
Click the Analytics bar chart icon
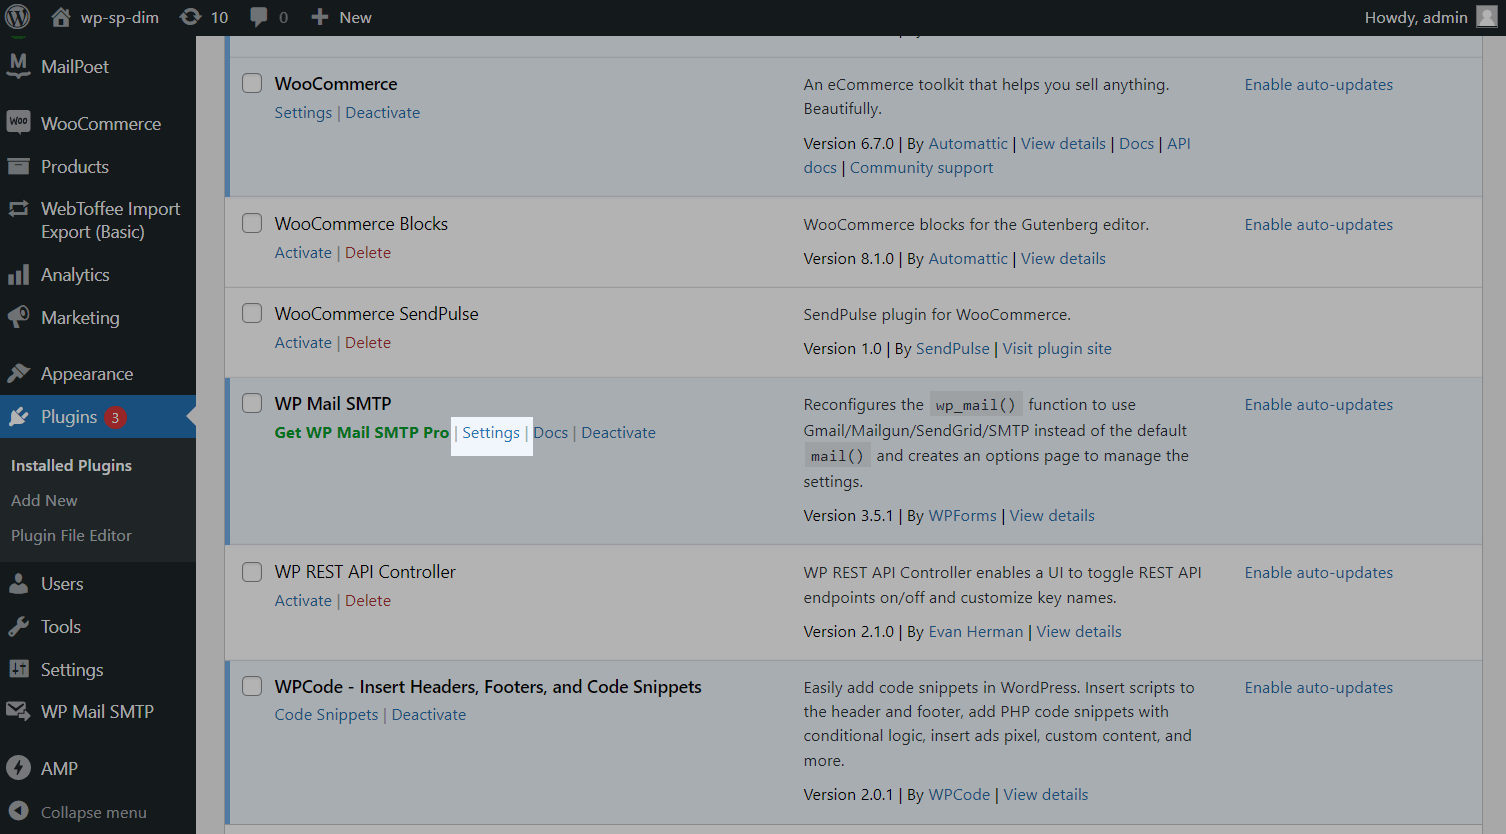18,275
